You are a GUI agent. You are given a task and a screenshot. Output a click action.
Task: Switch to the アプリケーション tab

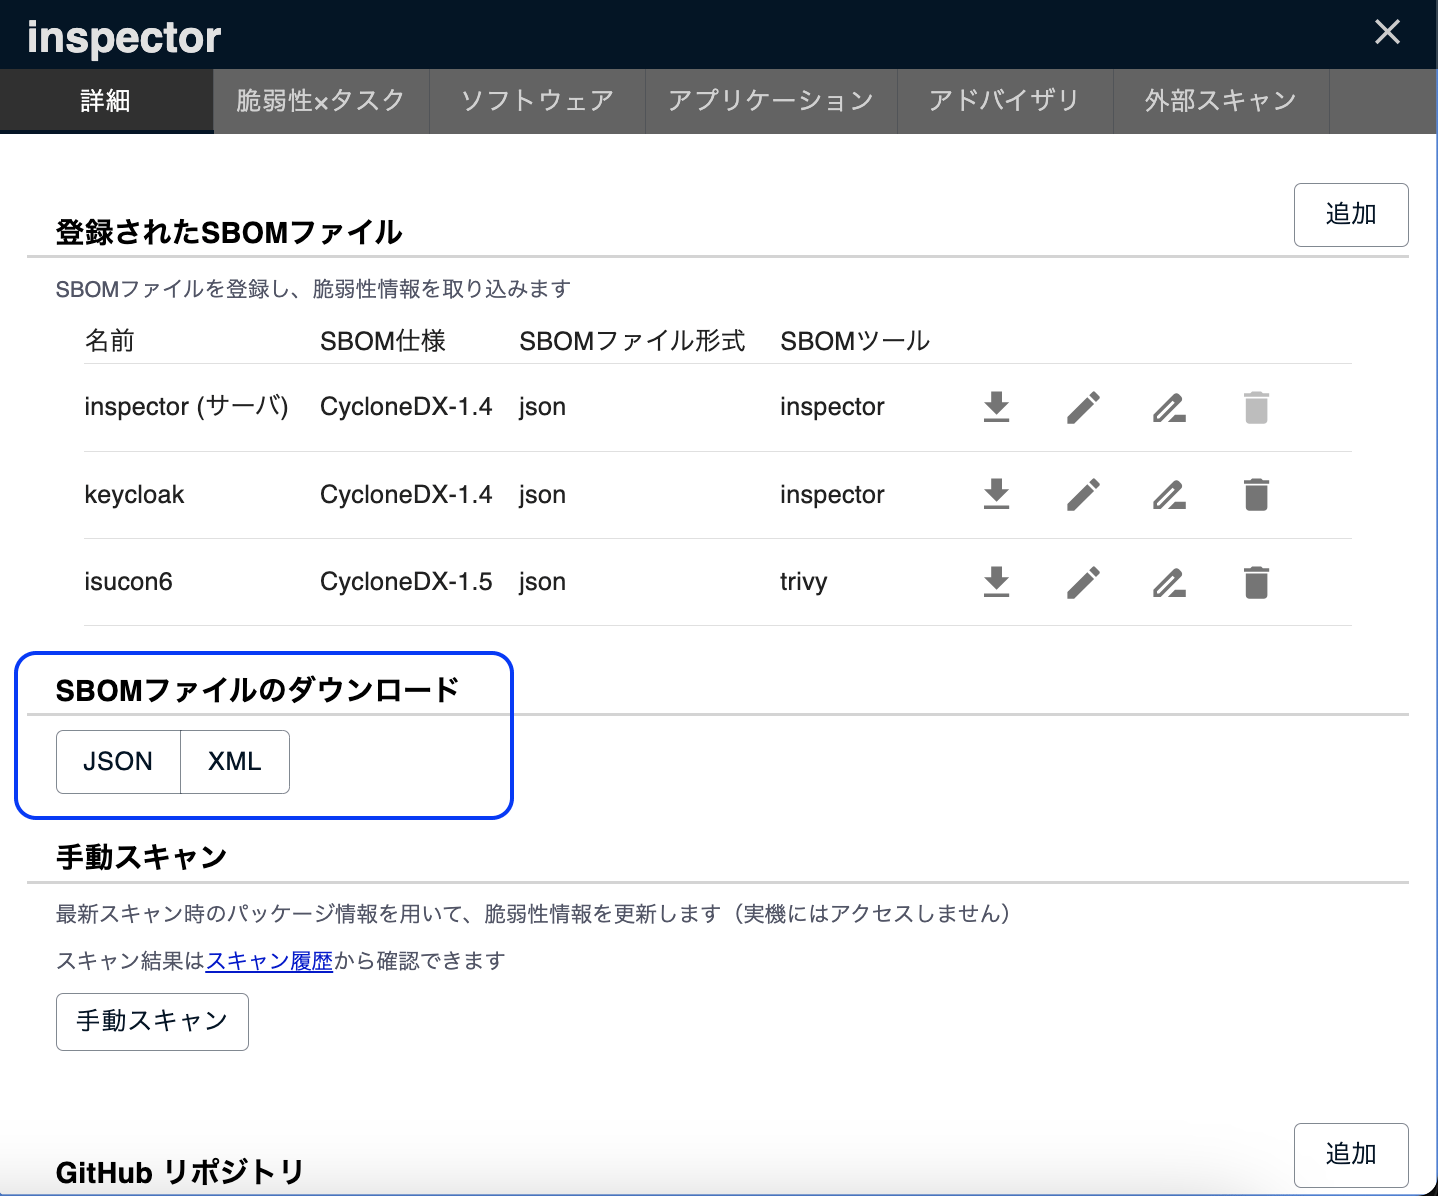[771, 101]
